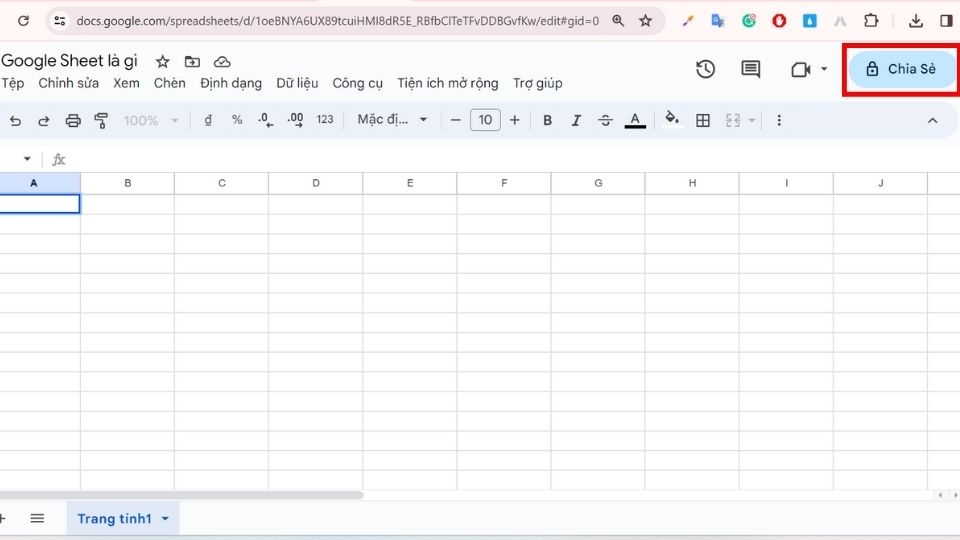
Task: Open the all sheets list icon
Action: click(37, 519)
